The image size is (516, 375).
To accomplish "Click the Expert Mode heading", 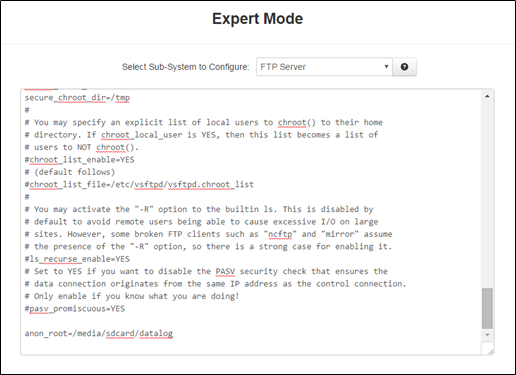I will [x=257, y=19].
